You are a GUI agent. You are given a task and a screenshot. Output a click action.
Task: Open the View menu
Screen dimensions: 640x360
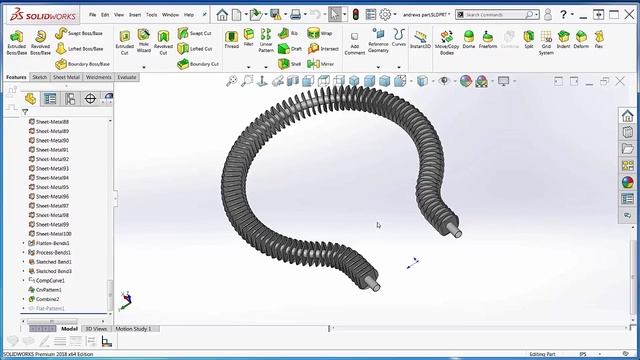click(119, 15)
